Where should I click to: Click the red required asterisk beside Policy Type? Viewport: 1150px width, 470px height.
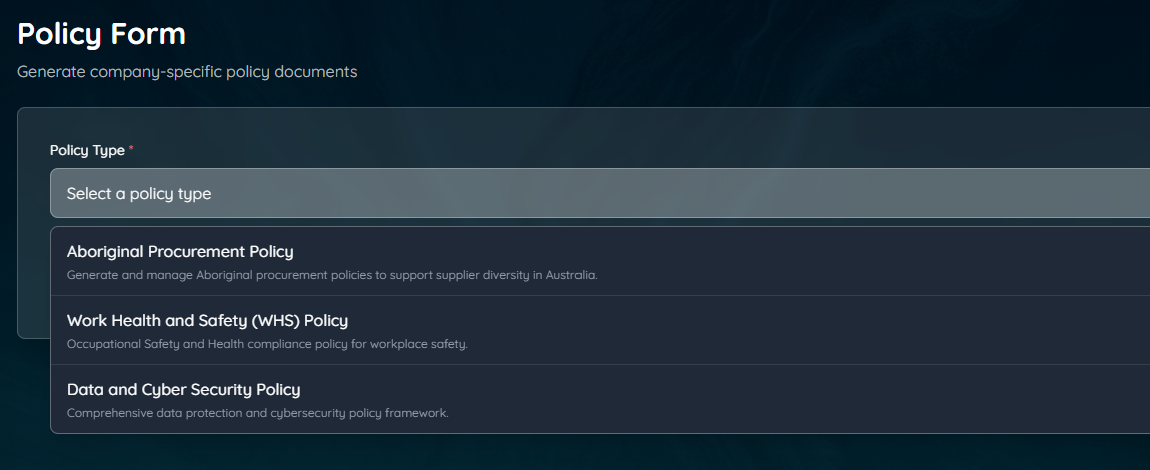pyautogui.click(x=131, y=149)
